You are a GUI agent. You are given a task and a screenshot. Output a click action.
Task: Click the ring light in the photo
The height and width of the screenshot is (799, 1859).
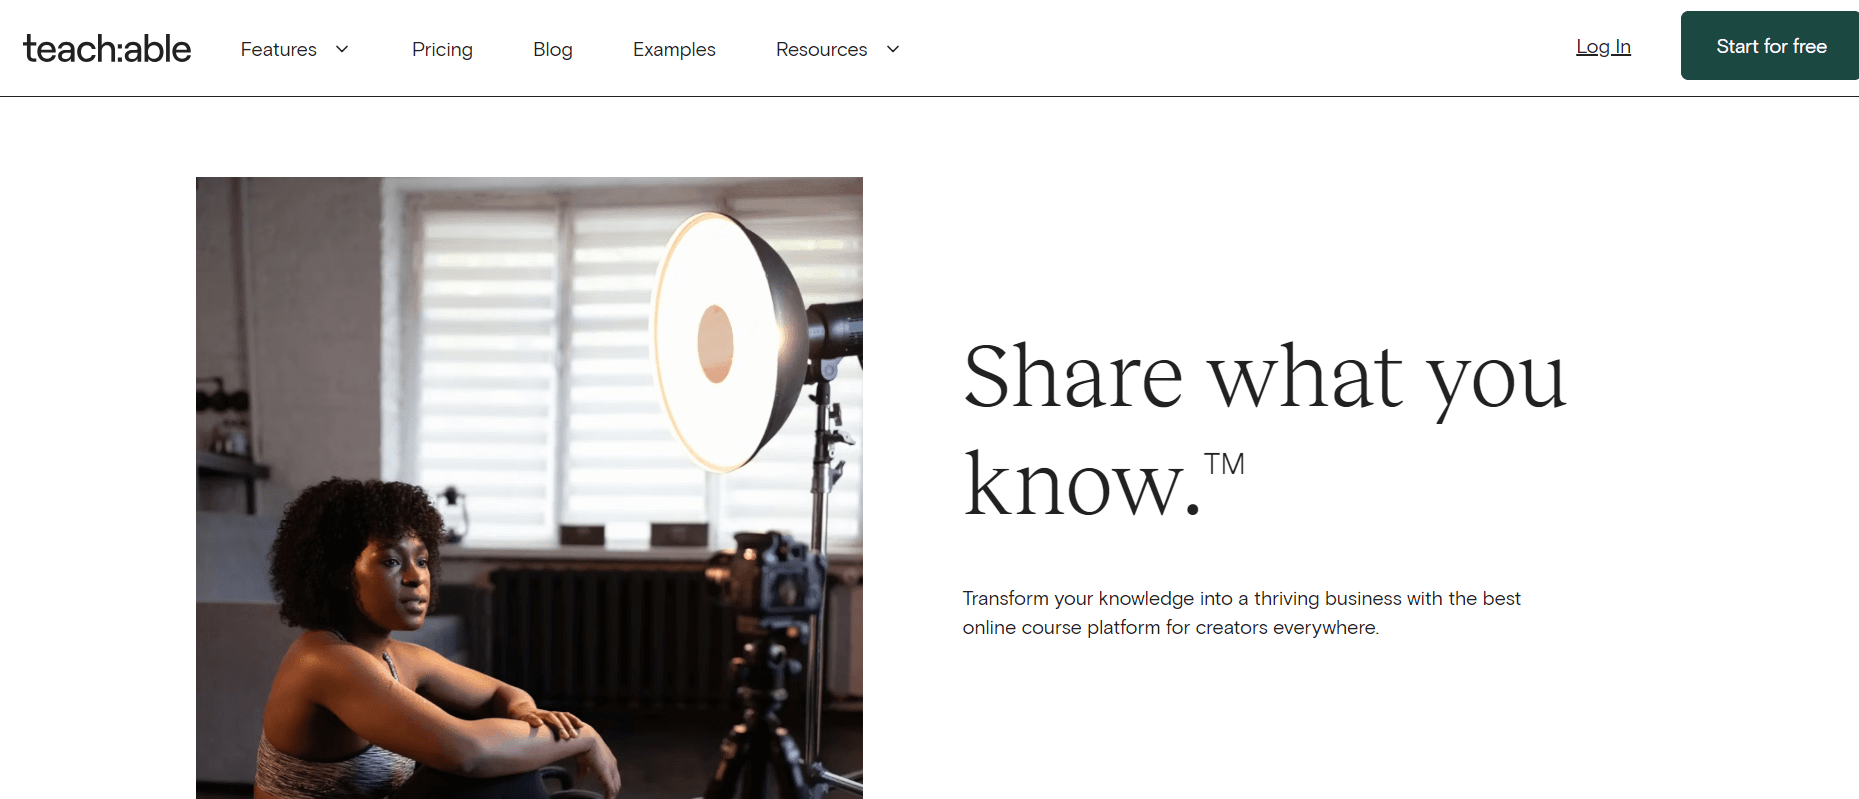tap(727, 342)
